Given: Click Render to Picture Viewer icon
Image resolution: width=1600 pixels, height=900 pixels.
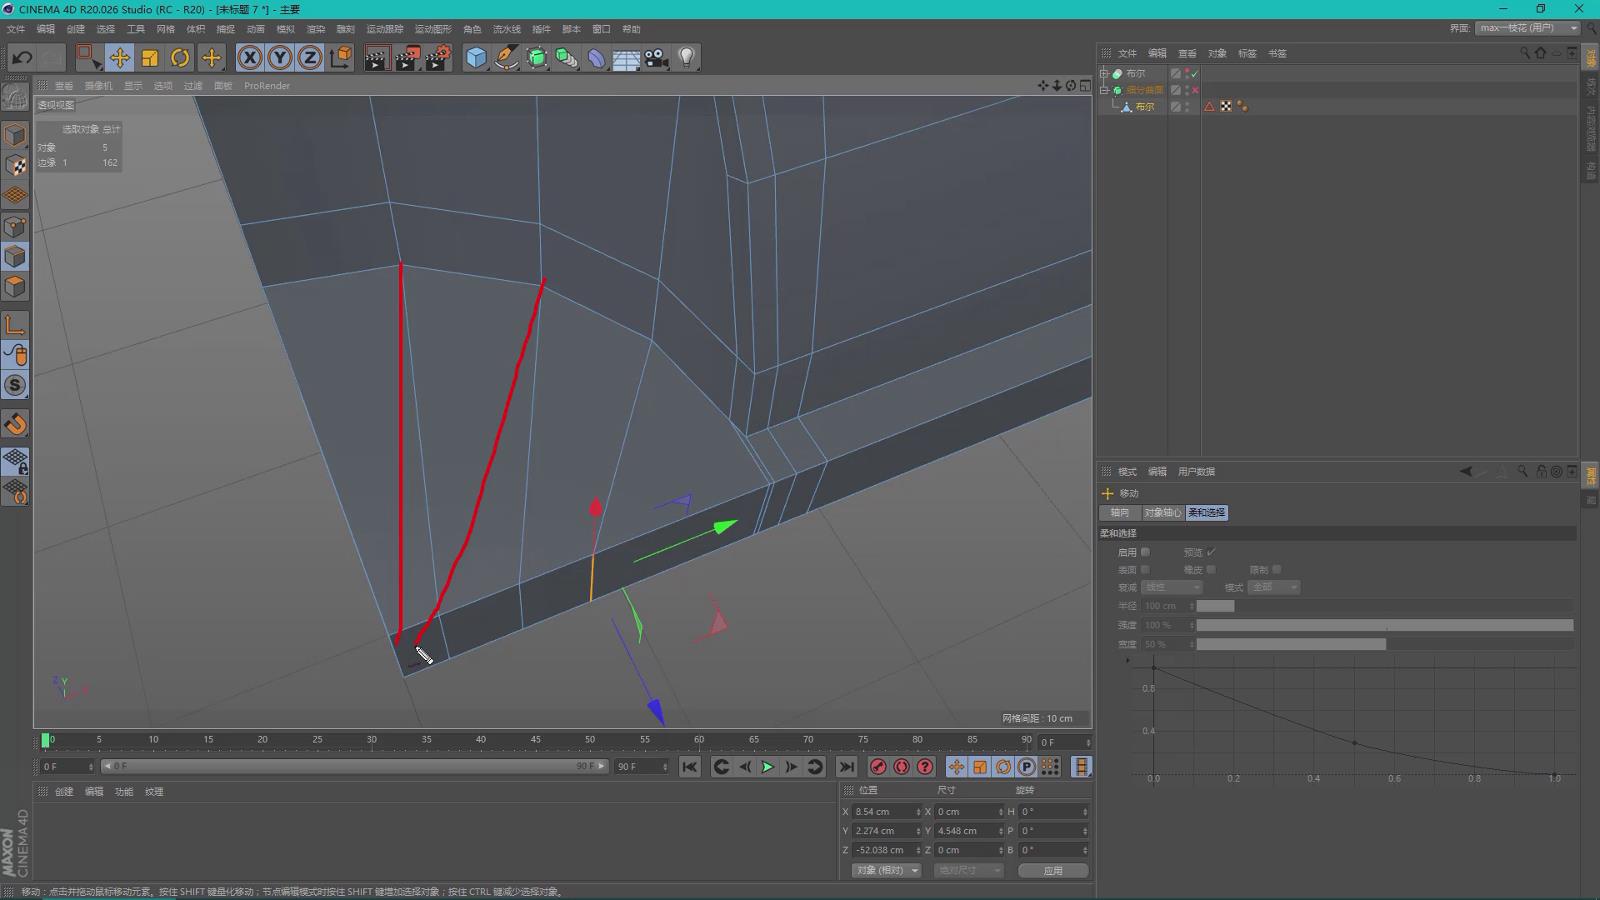Looking at the screenshot, I should point(407,58).
